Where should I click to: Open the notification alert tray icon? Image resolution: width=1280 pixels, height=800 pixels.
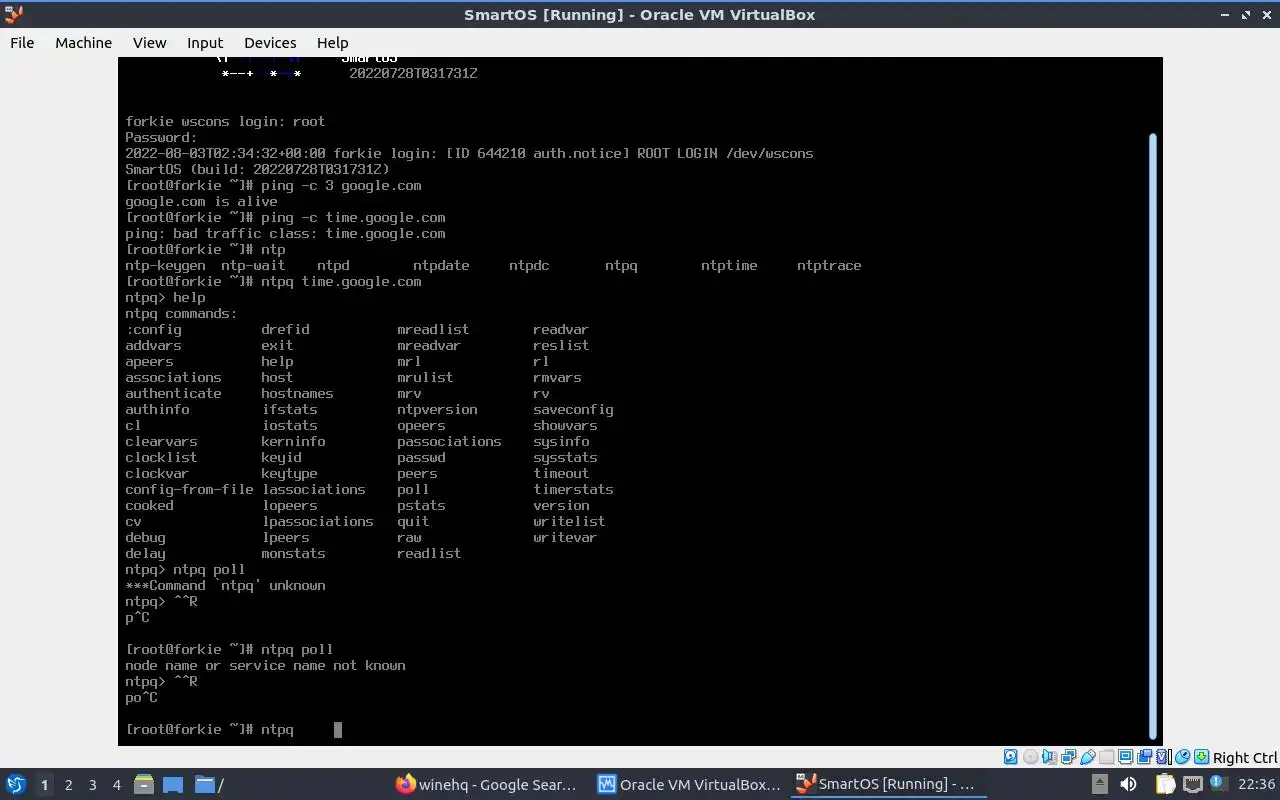pyautogui.click(x=1218, y=782)
